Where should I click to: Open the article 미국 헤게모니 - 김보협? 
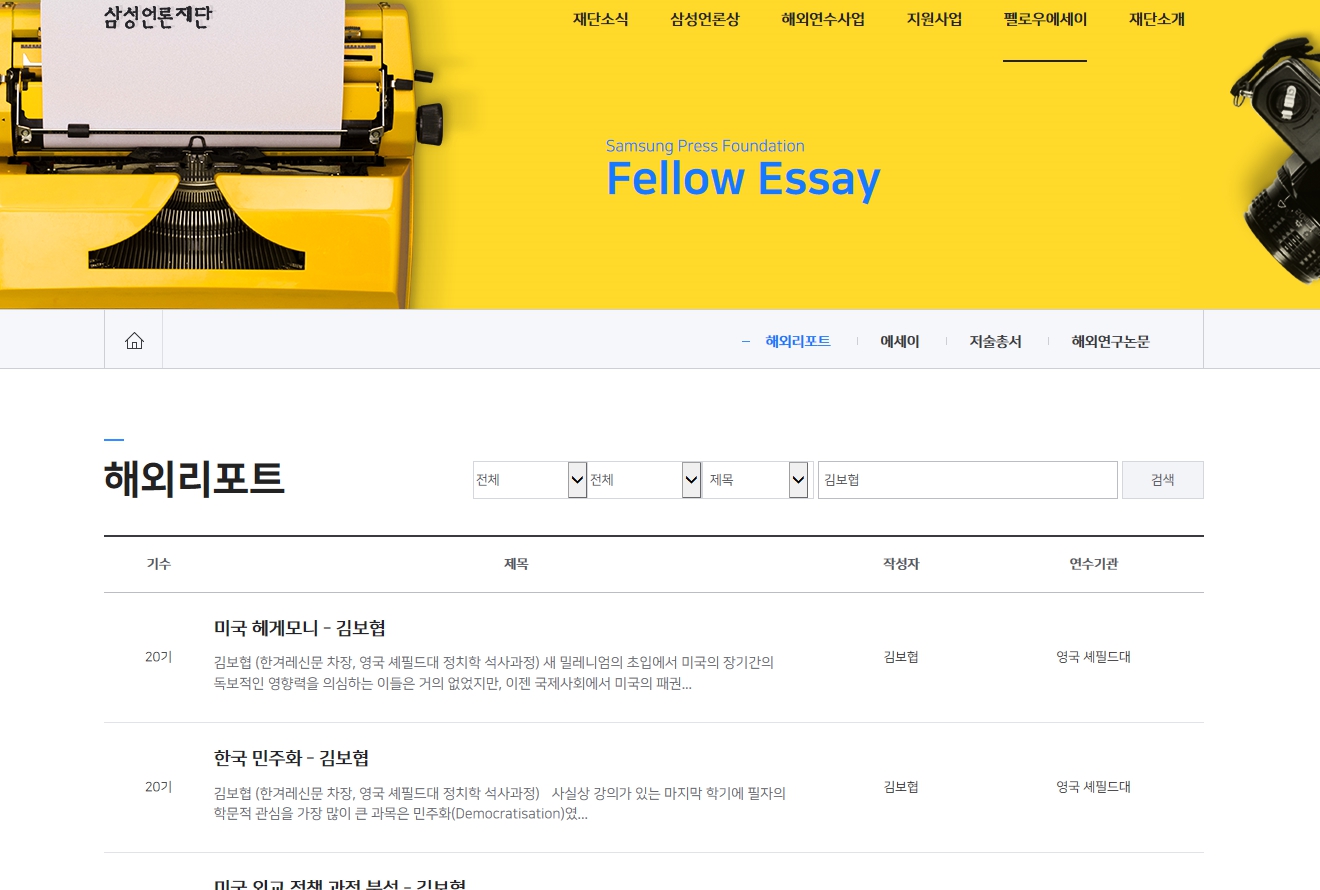click(x=300, y=628)
